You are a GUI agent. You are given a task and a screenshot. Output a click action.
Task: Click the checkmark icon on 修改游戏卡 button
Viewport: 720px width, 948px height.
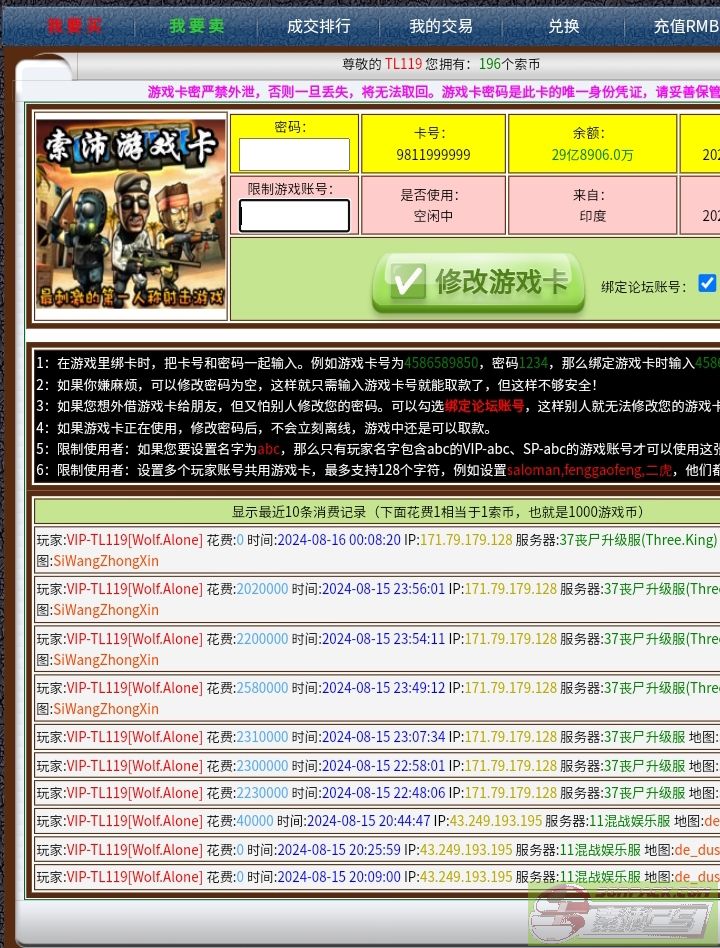tap(408, 282)
